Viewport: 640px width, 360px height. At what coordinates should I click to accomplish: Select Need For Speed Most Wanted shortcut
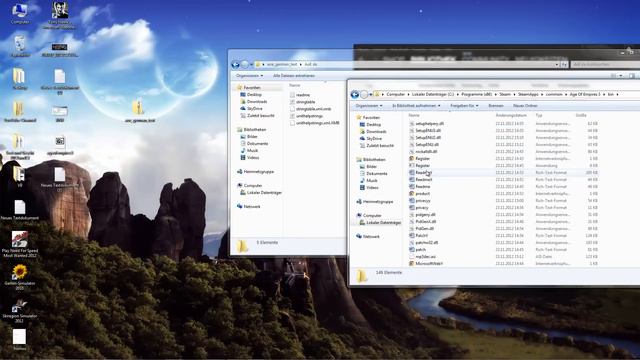tap(20, 244)
